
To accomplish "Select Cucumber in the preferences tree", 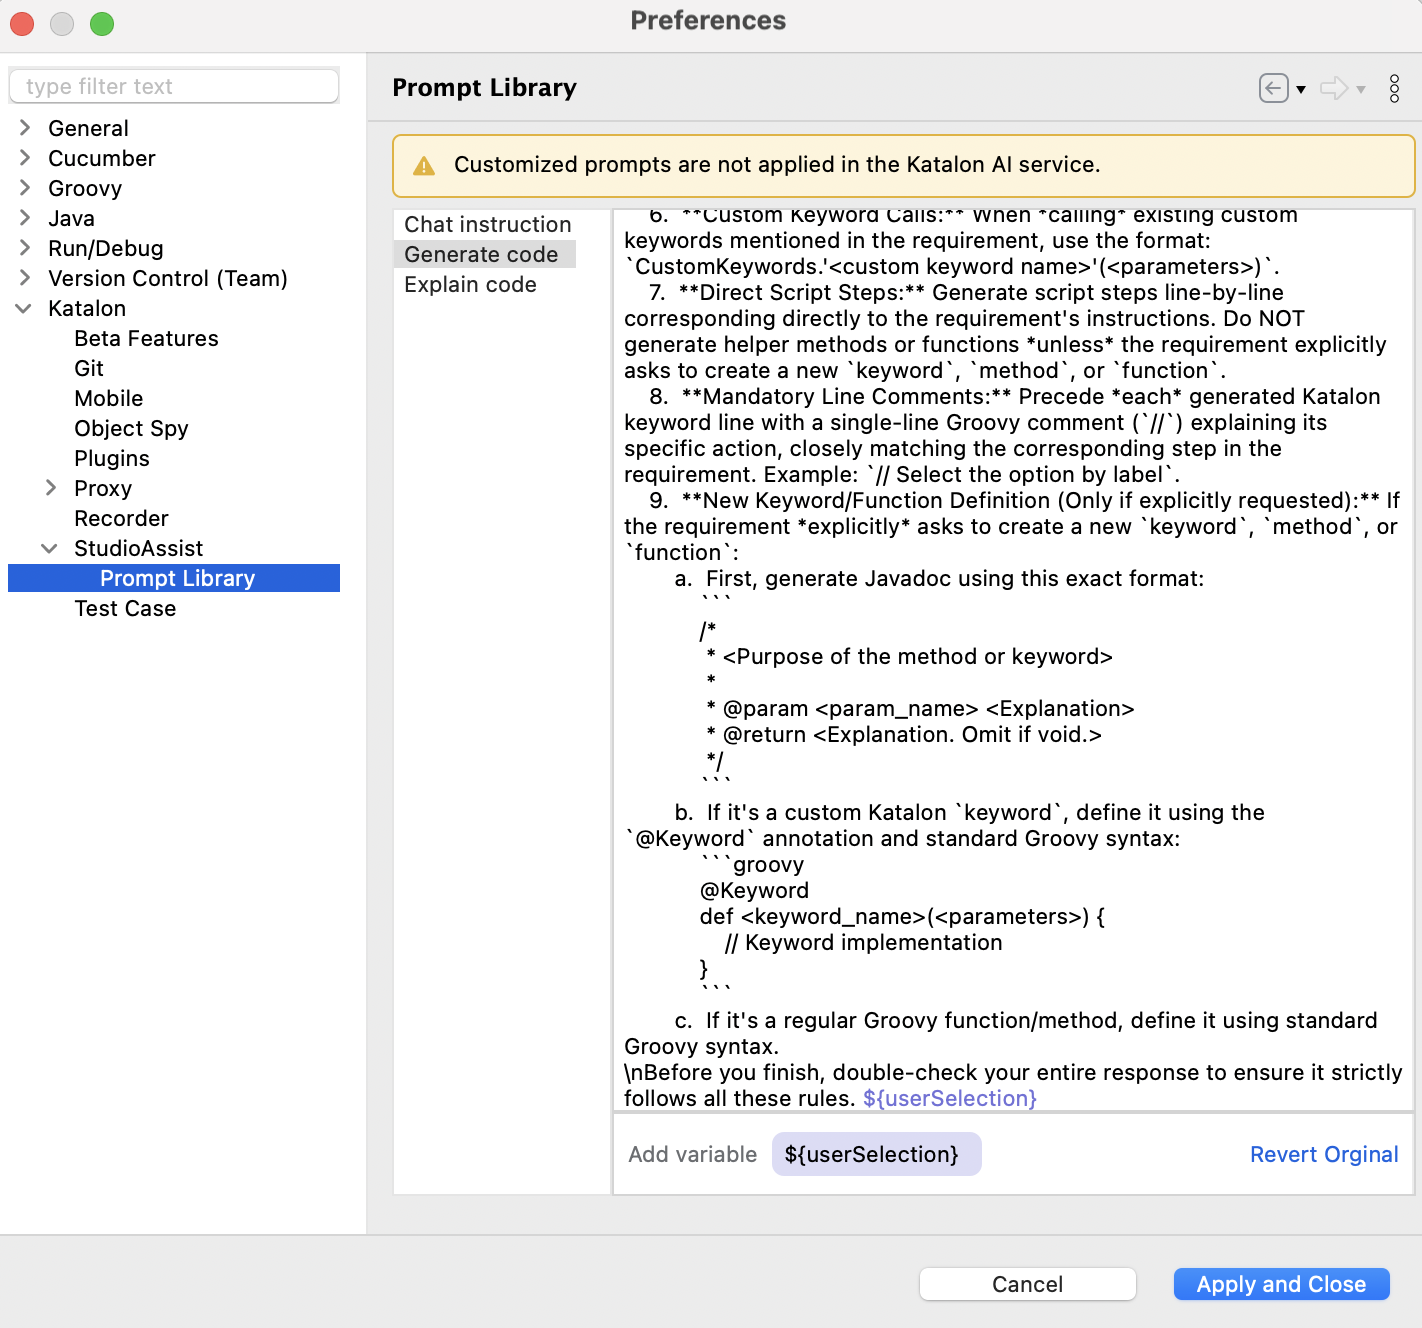I will (102, 158).
